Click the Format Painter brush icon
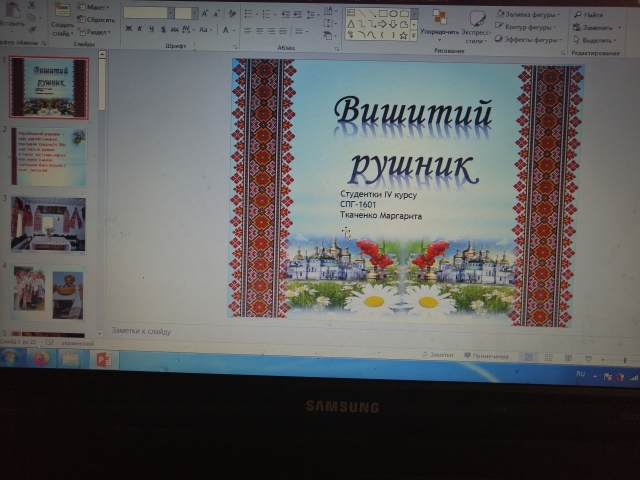This screenshot has height=480, width=640. [x=32, y=29]
